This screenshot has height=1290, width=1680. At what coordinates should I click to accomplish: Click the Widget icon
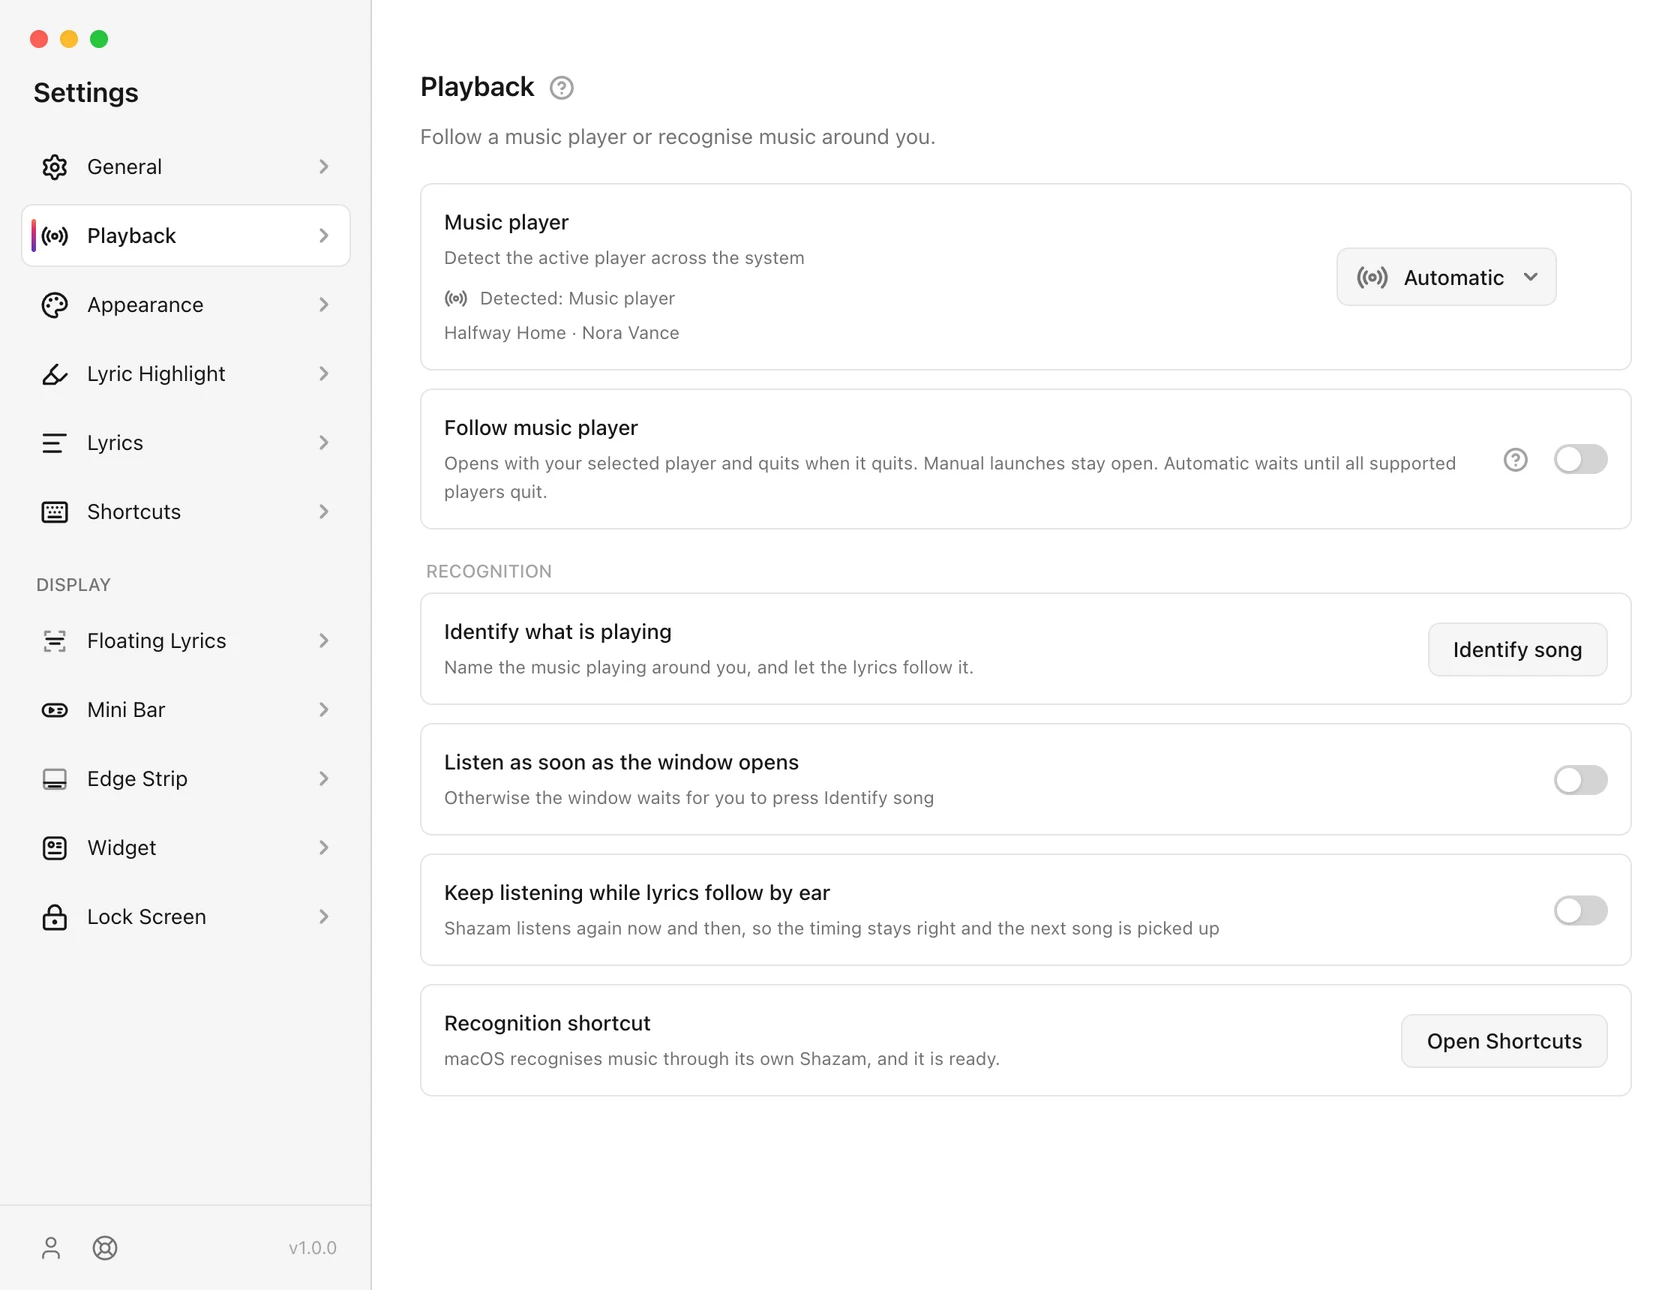click(x=55, y=848)
